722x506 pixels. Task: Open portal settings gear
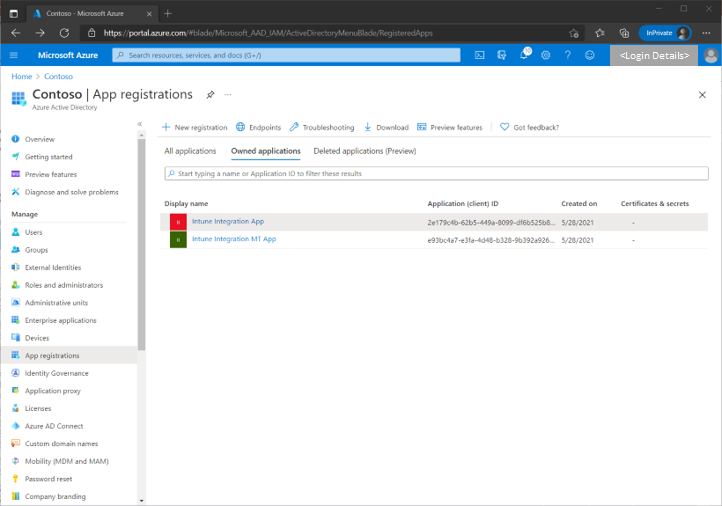pyautogui.click(x=546, y=55)
